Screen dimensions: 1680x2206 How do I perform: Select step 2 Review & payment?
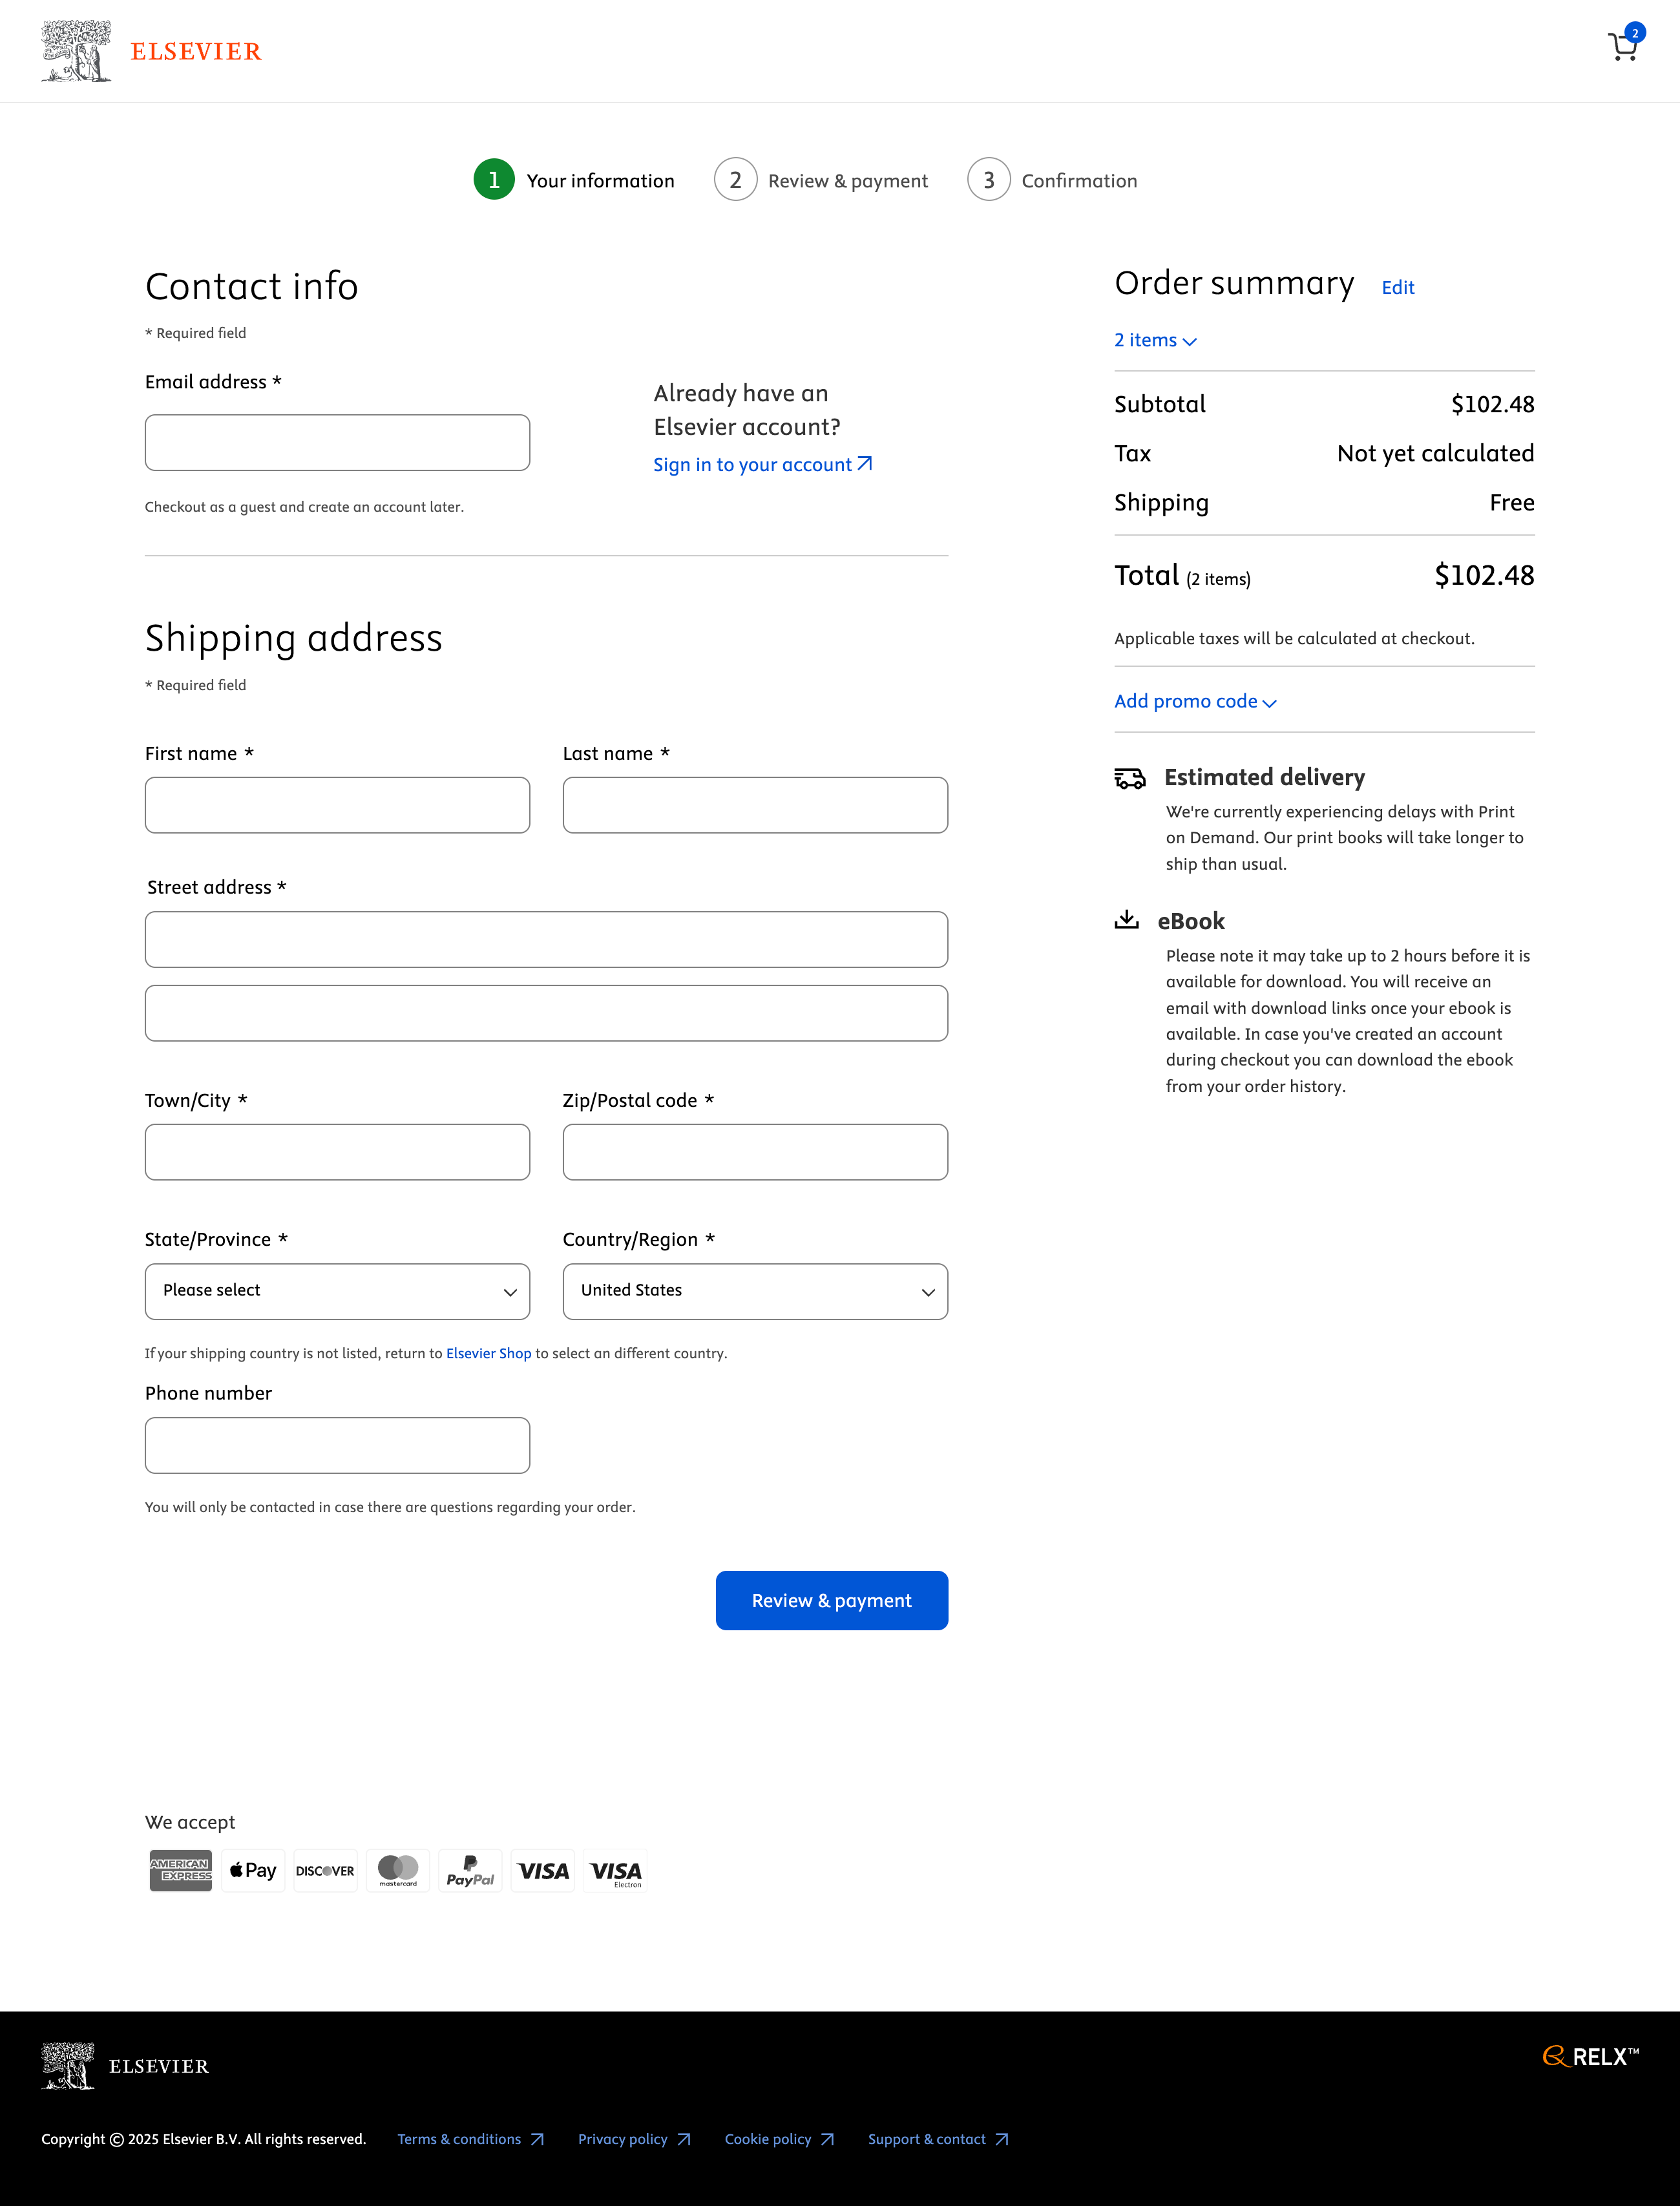click(821, 181)
